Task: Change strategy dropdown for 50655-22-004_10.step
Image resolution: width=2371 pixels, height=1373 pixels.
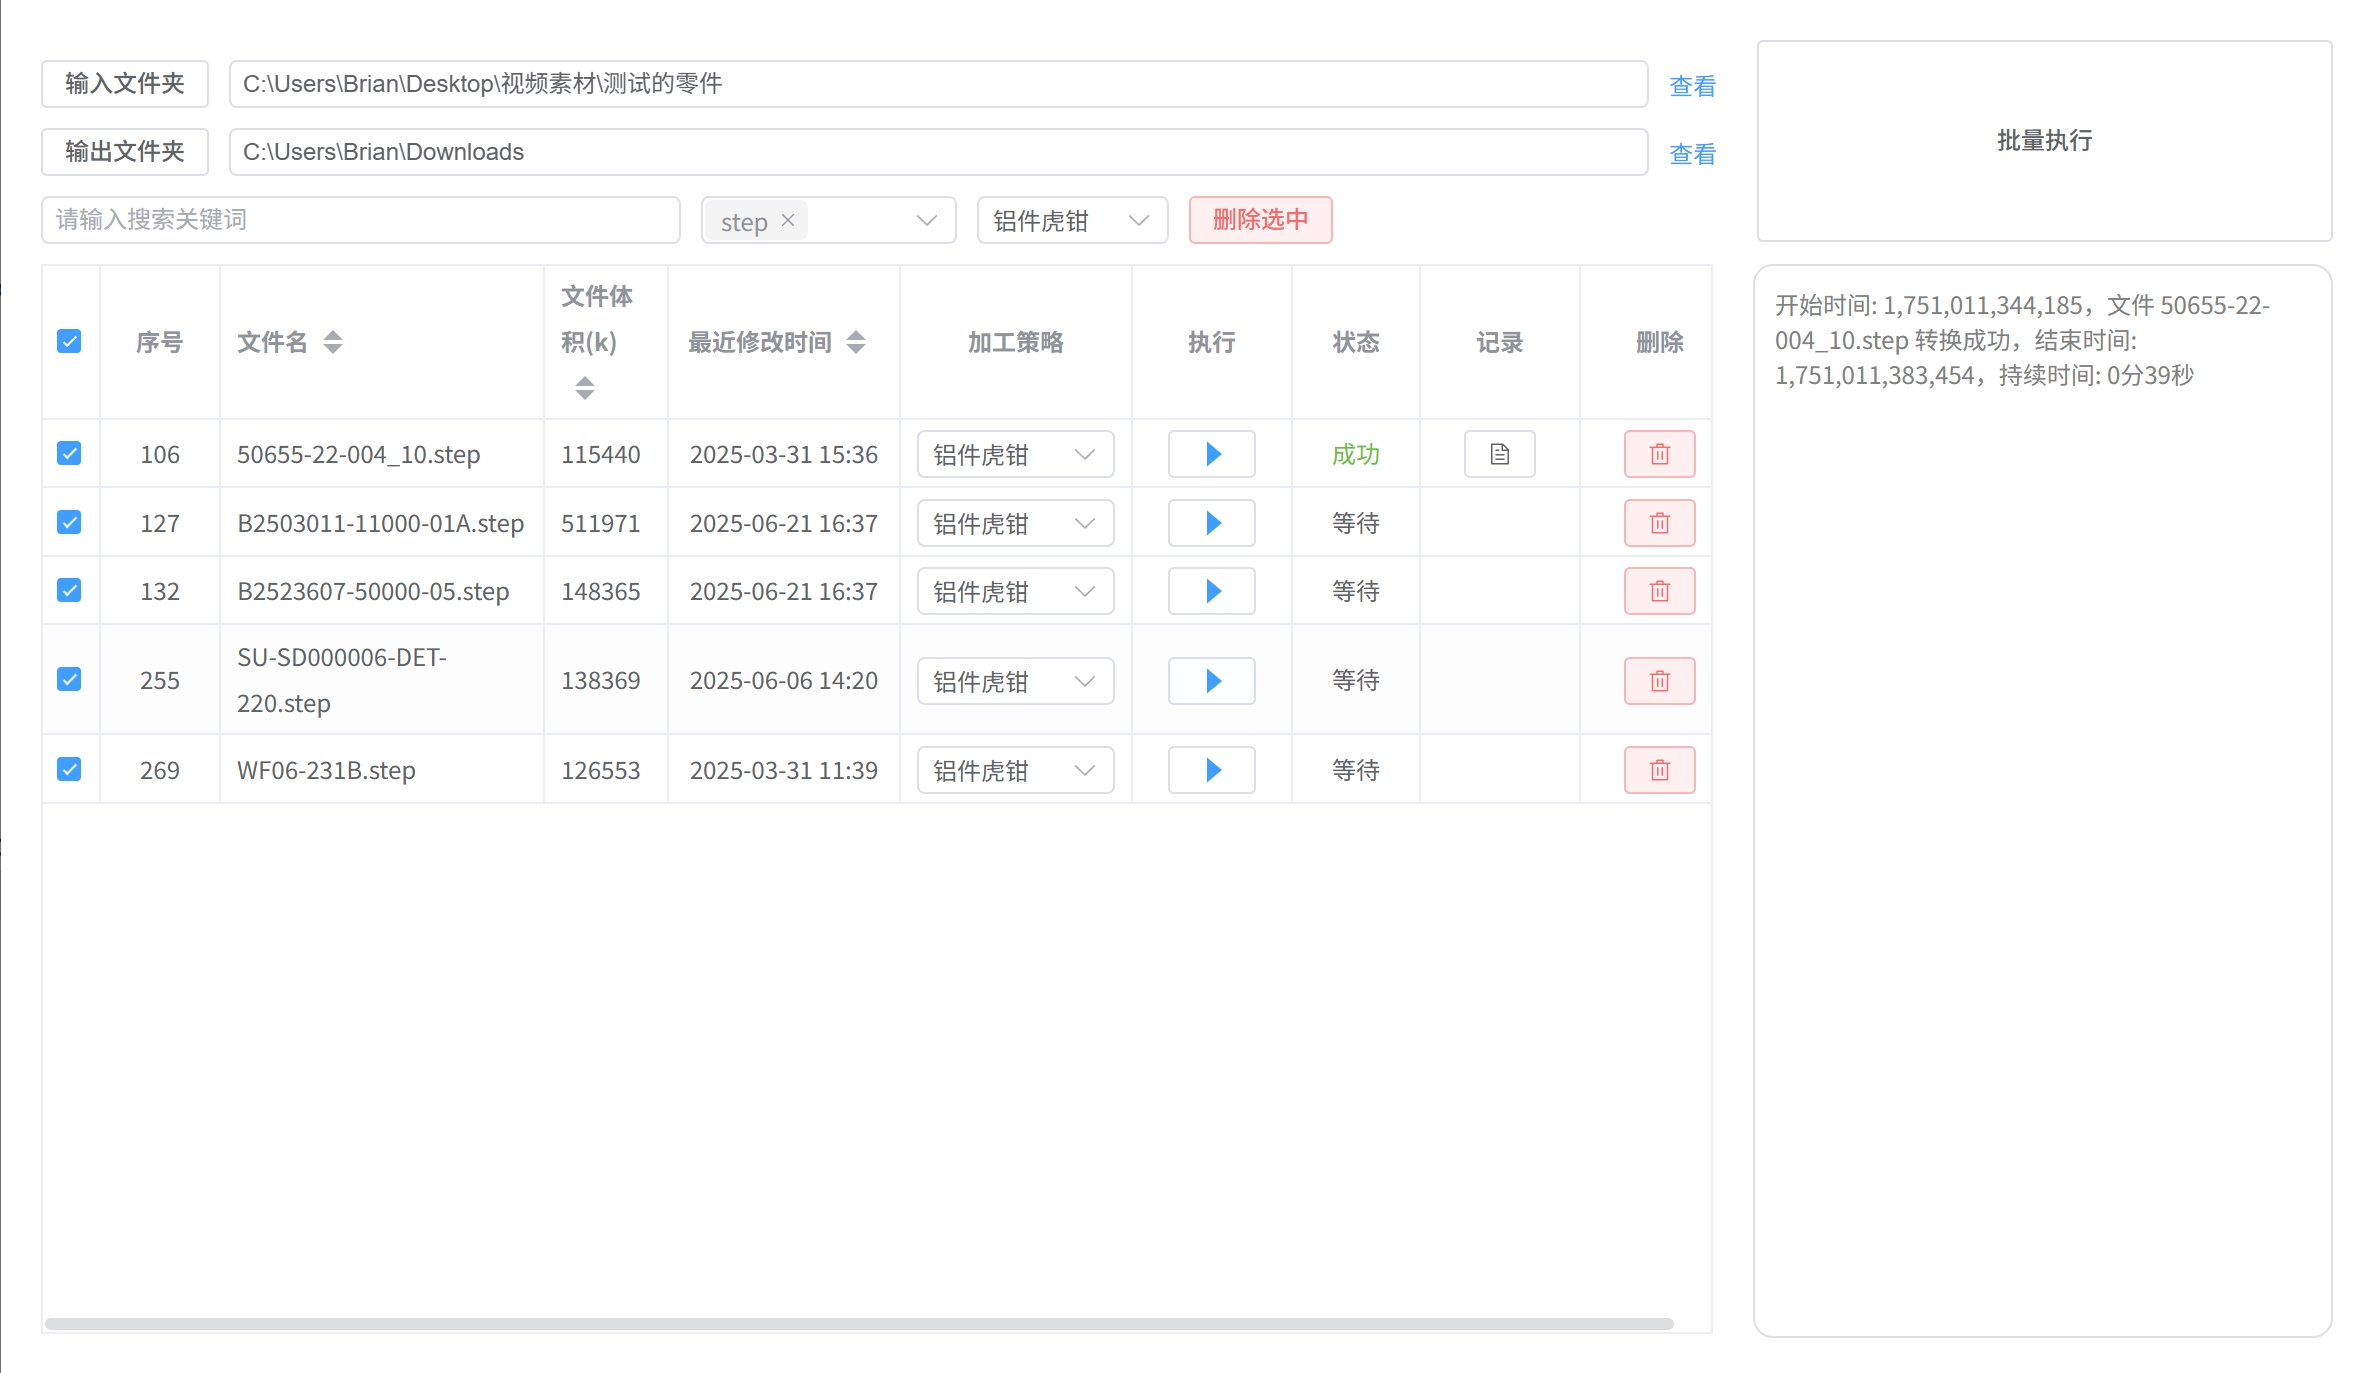Action: tap(1015, 454)
